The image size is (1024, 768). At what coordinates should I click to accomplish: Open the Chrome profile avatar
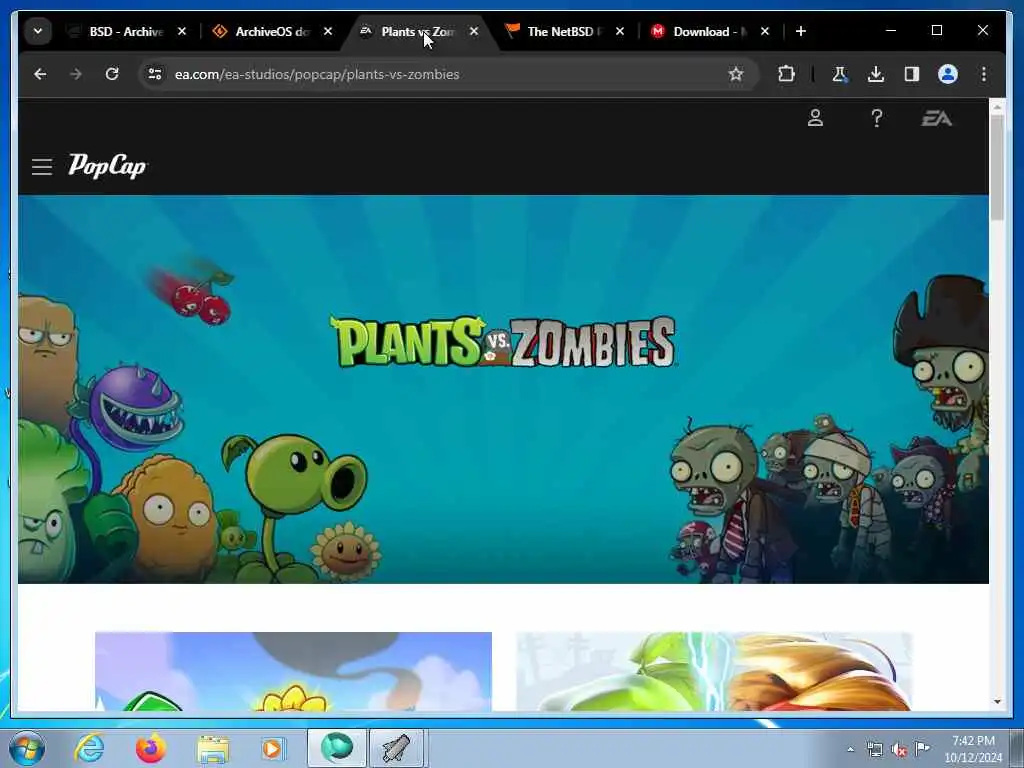948,74
